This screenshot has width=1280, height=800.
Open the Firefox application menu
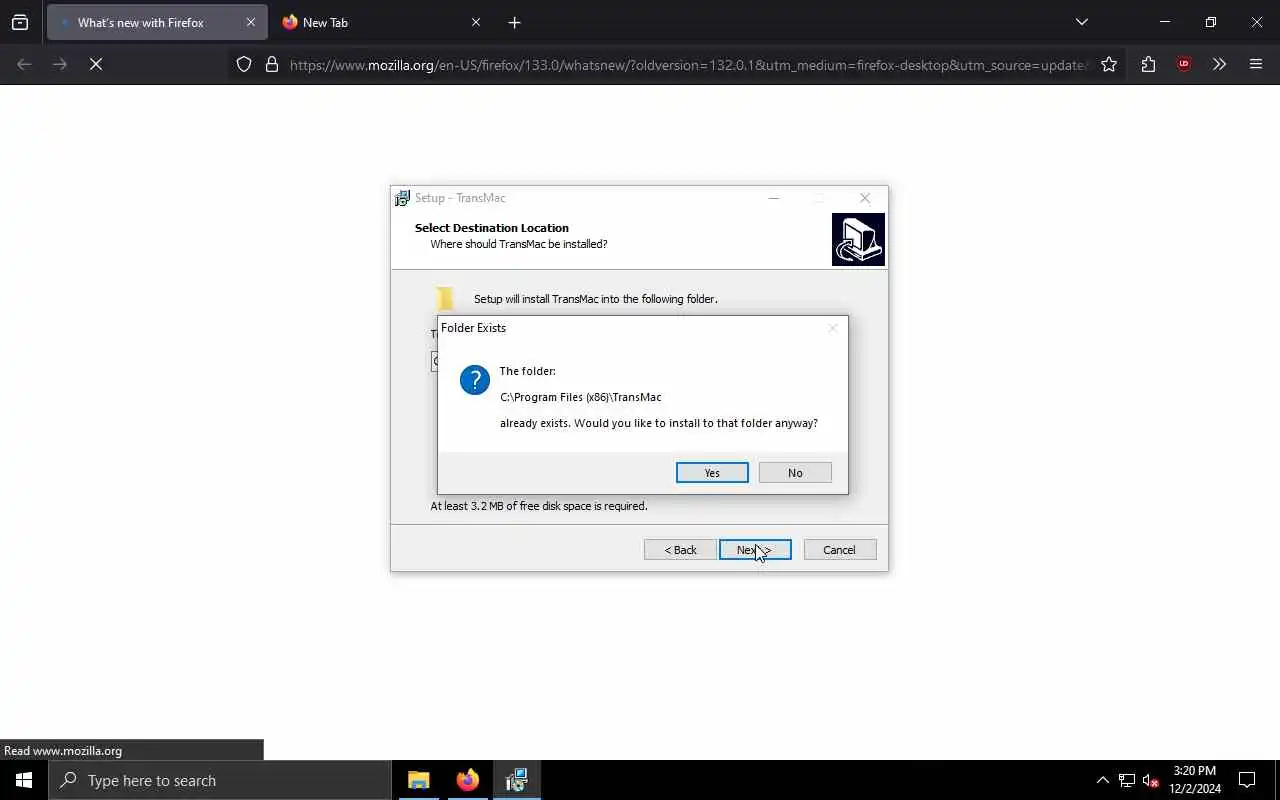point(1256,64)
